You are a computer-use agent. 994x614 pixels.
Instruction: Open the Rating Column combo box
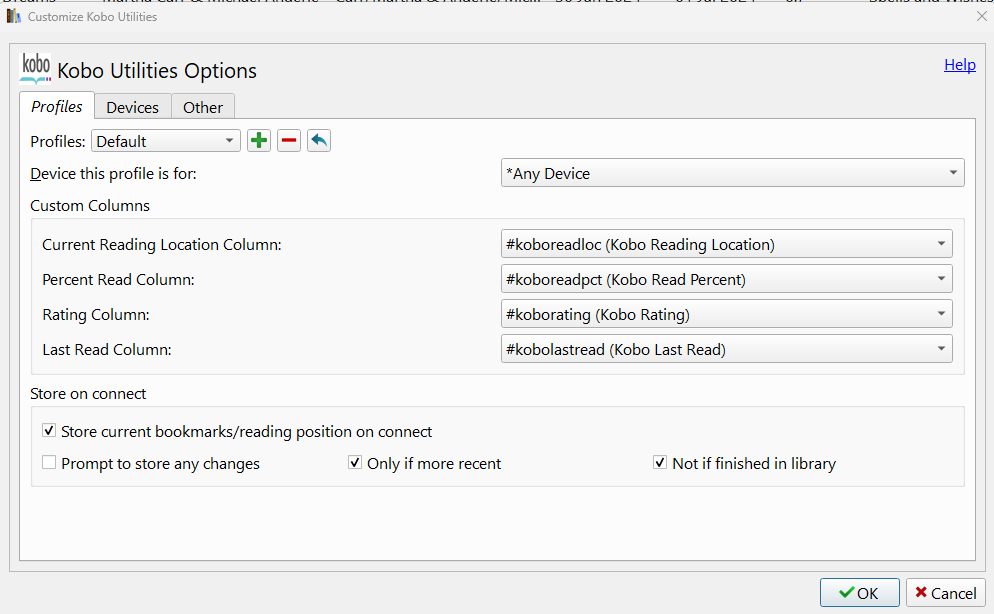[726, 314]
